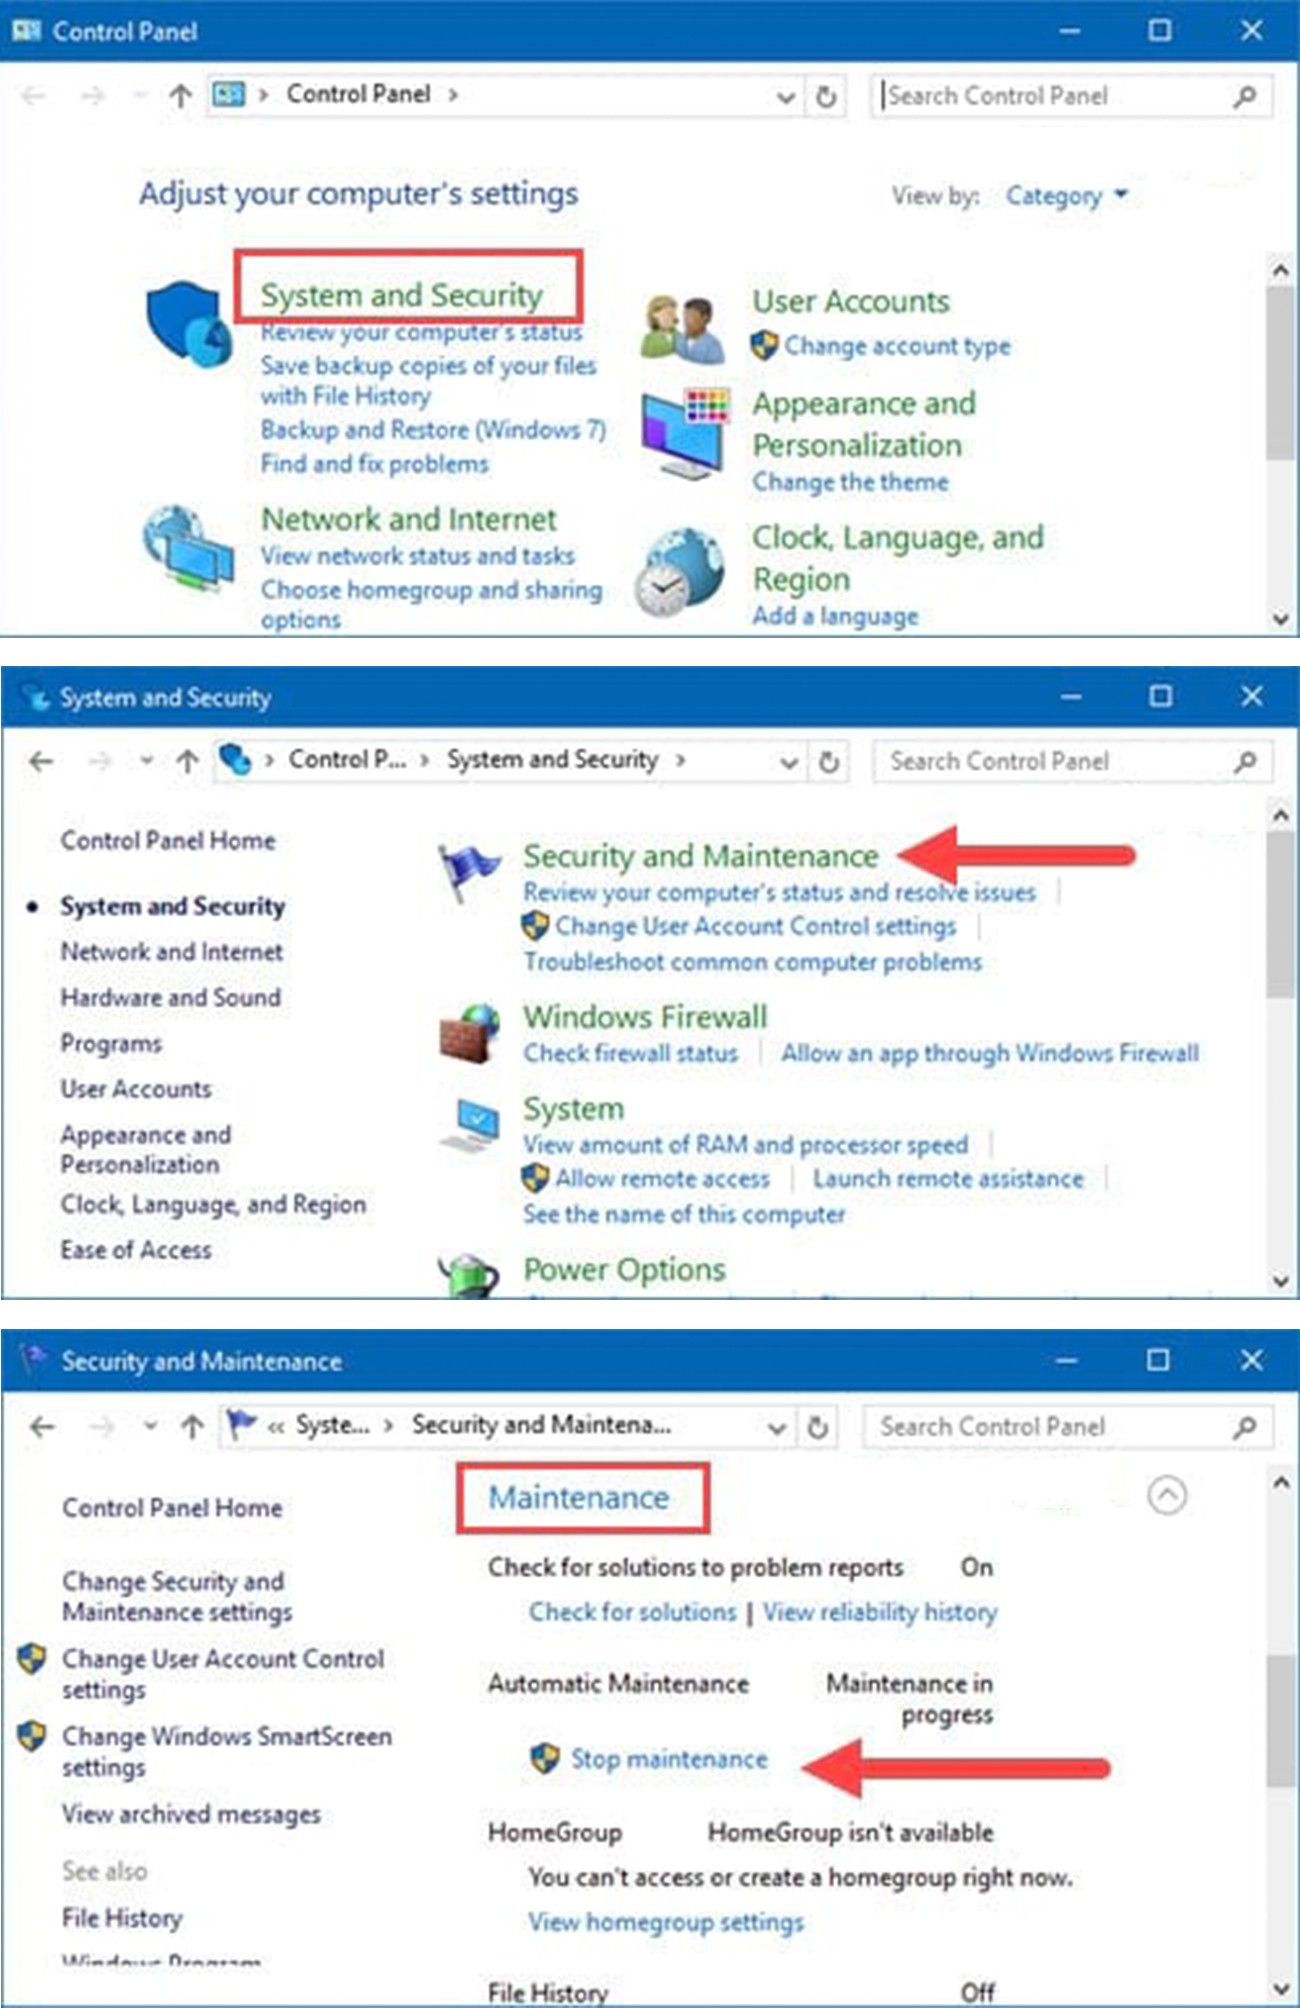Click See the name of this computer

684,1214
